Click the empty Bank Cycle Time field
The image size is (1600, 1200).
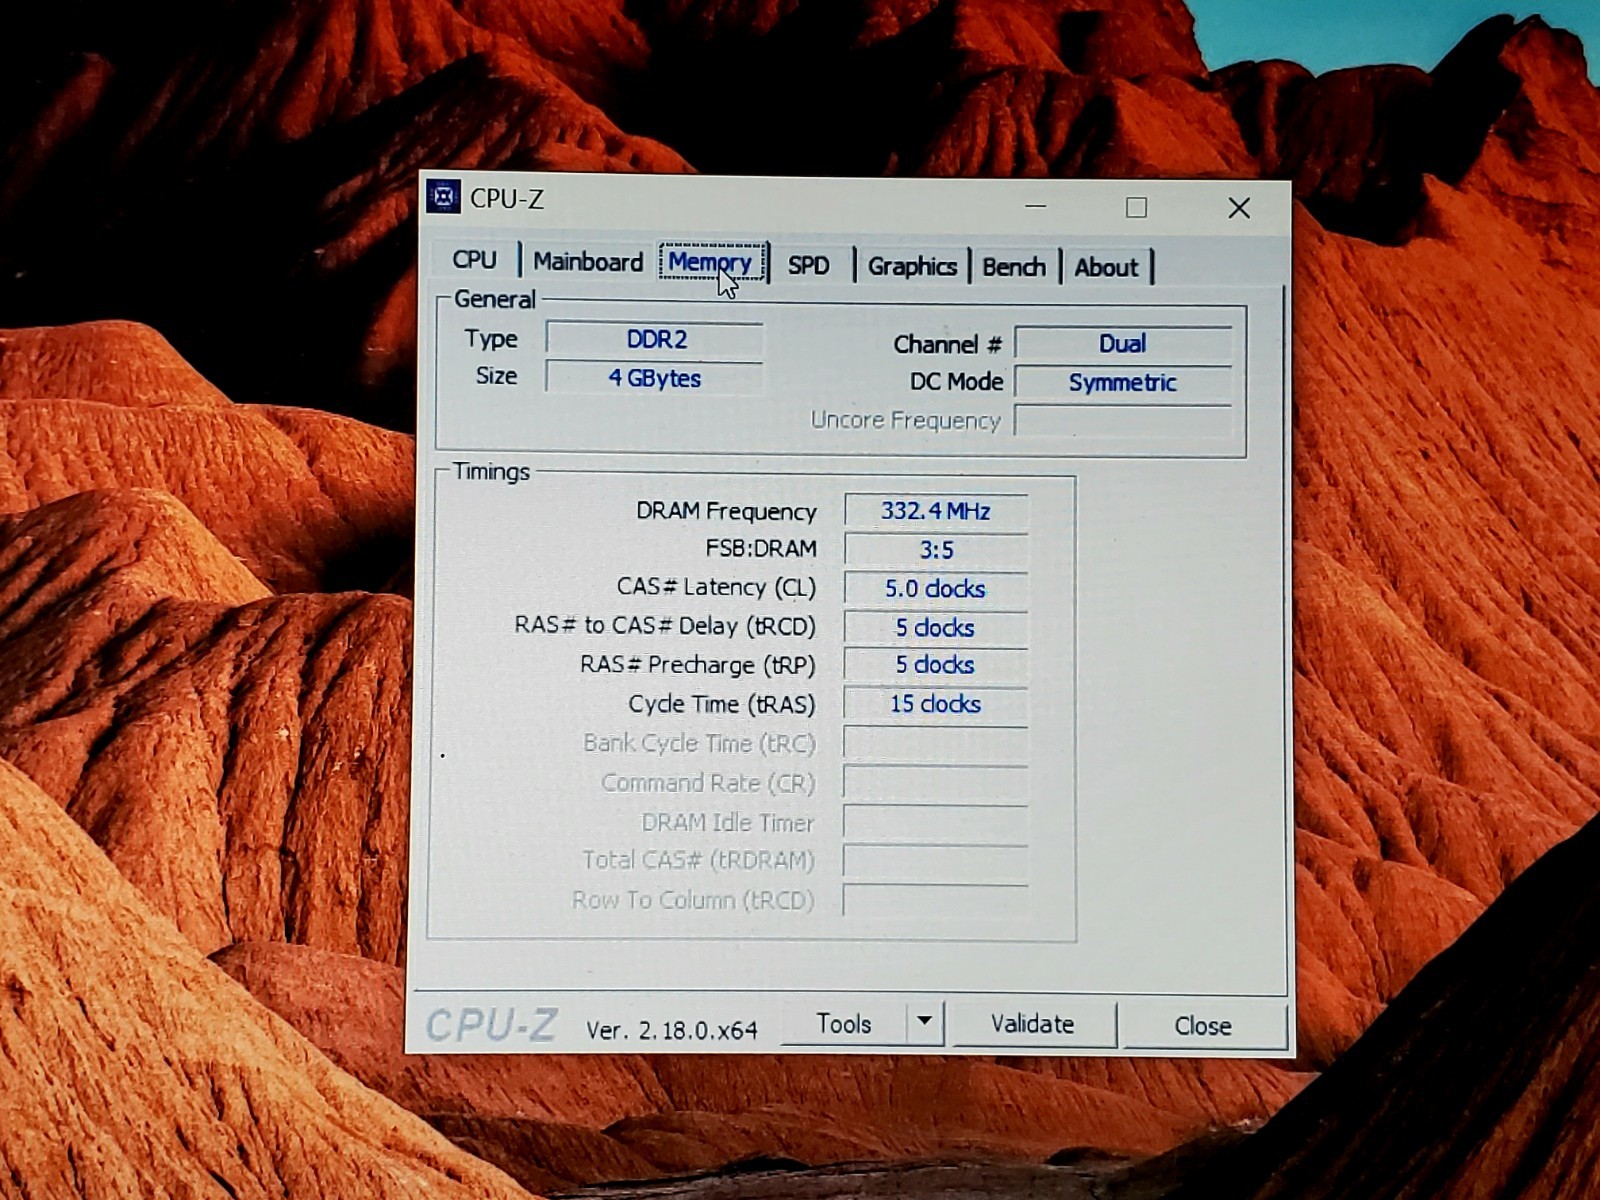[x=936, y=743]
